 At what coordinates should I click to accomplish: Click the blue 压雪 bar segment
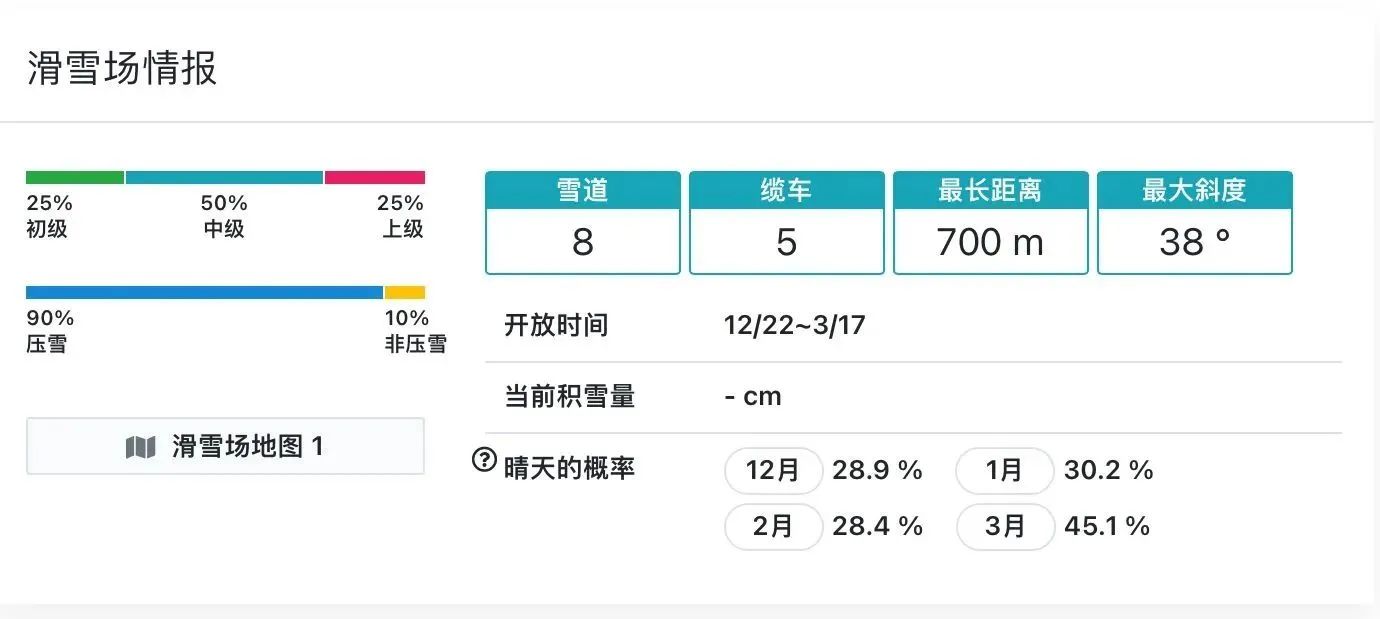pos(204,293)
